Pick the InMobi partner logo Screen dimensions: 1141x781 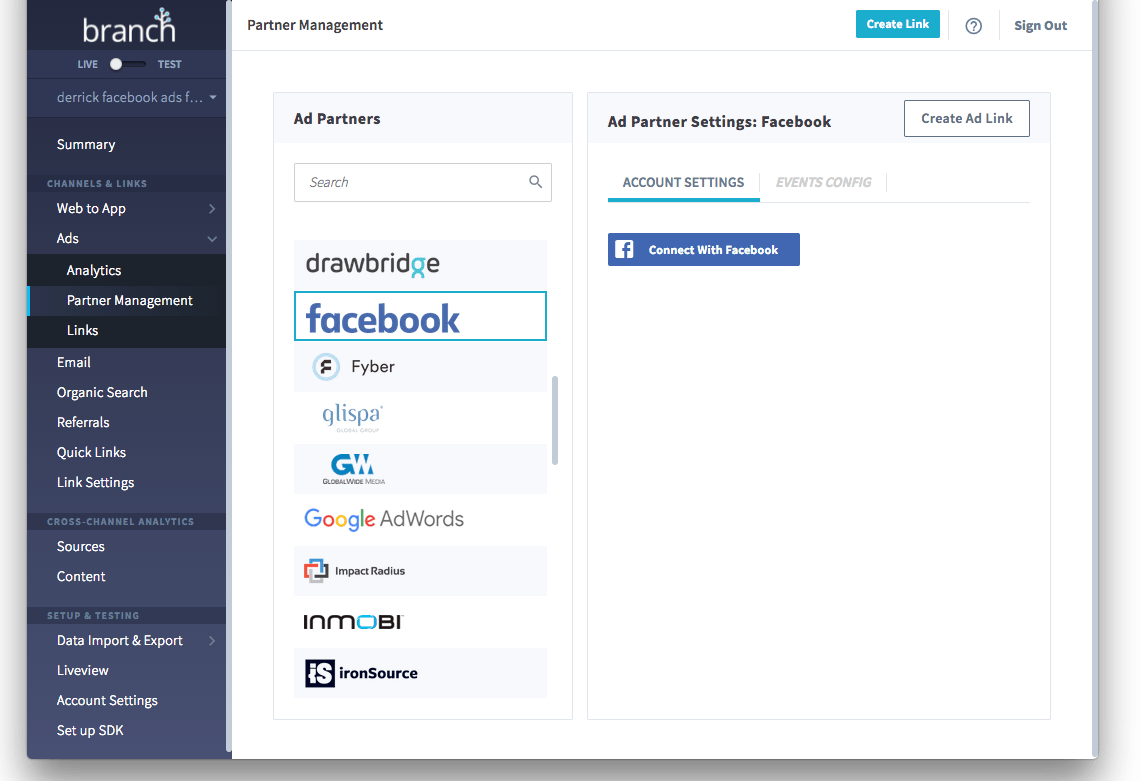coord(419,621)
